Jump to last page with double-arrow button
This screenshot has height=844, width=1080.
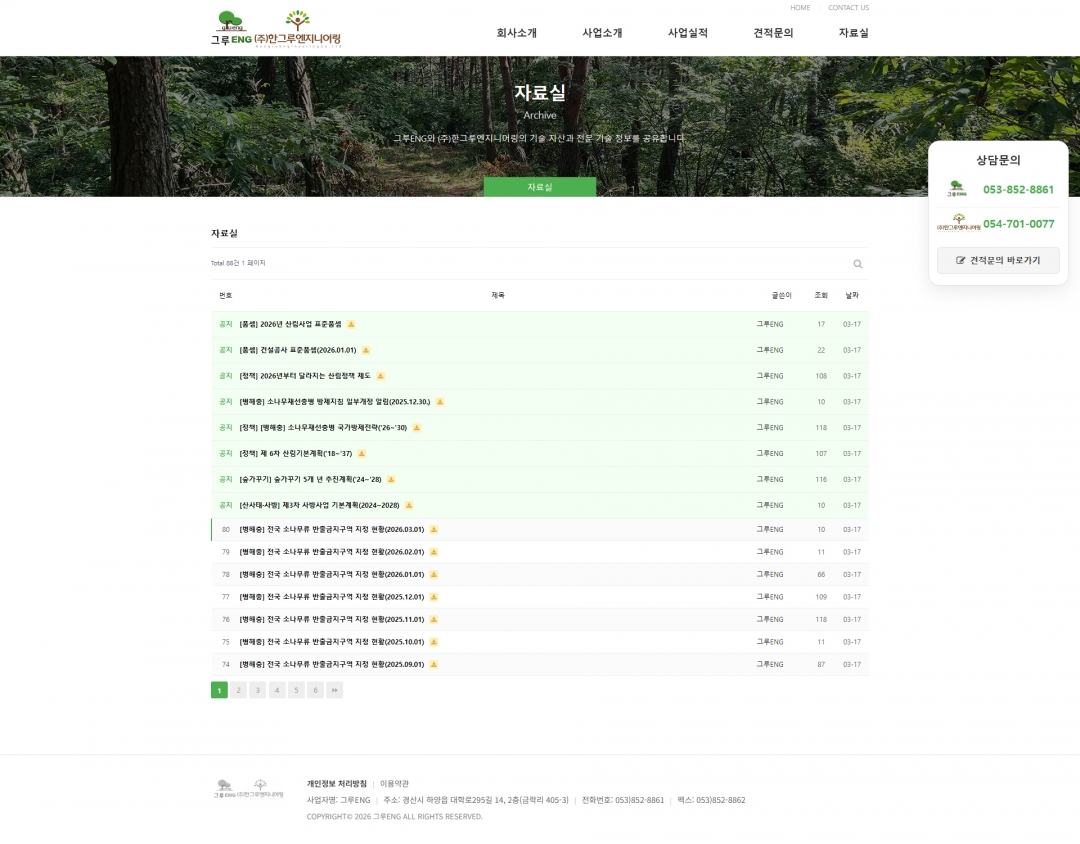pos(335,690)
